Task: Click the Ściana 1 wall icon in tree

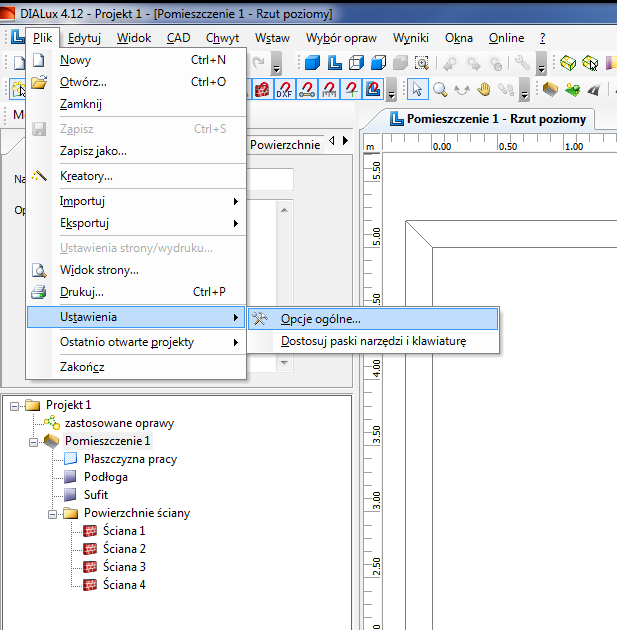Action: tap(90, 531)
